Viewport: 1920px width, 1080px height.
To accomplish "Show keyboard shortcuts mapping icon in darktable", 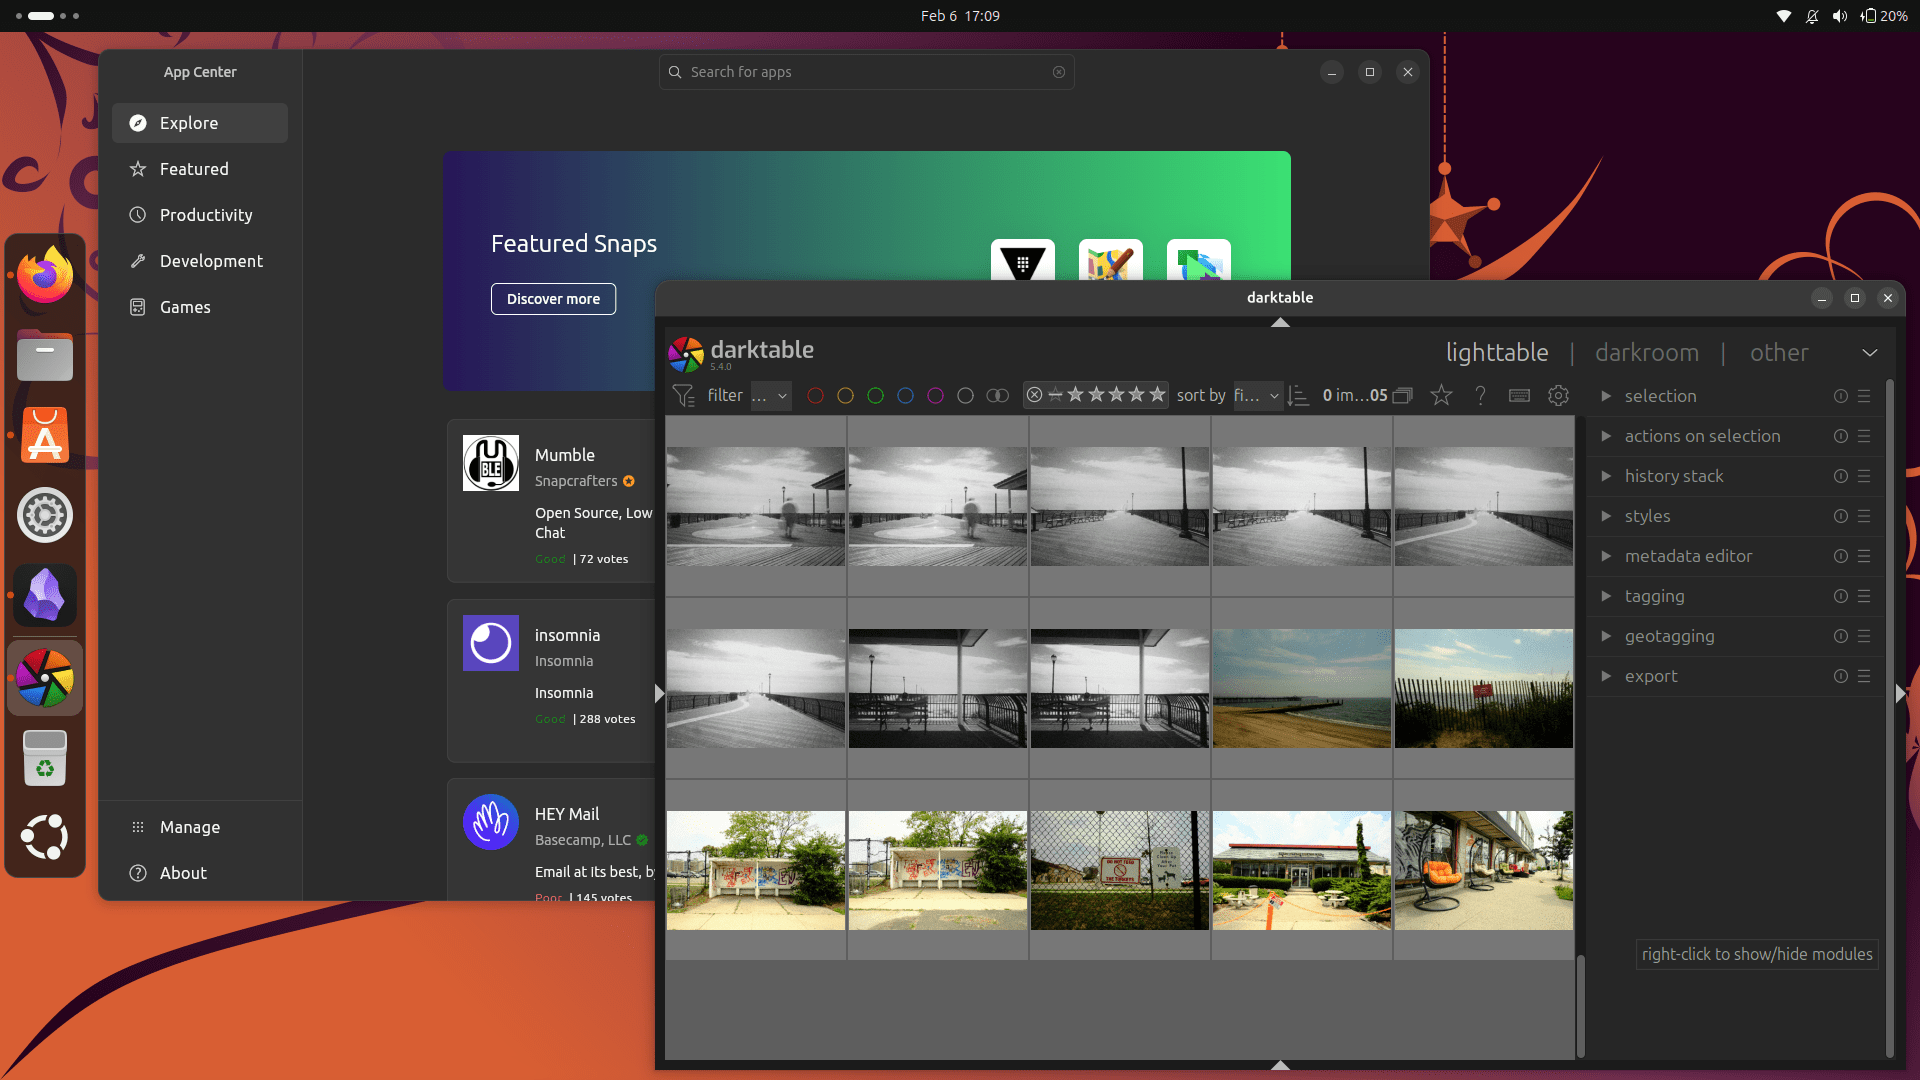I will click(x=1519, y=396).
